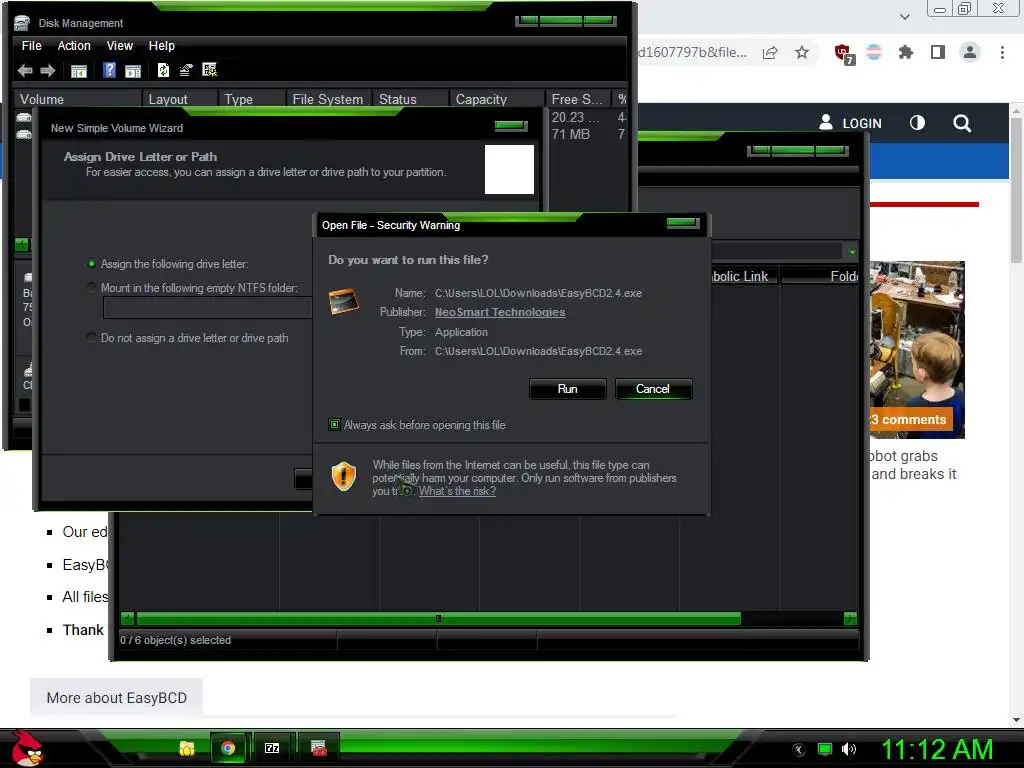Select Assign the following drive letter option
The width and height of the screenshot is (1024, 768).
168,264
